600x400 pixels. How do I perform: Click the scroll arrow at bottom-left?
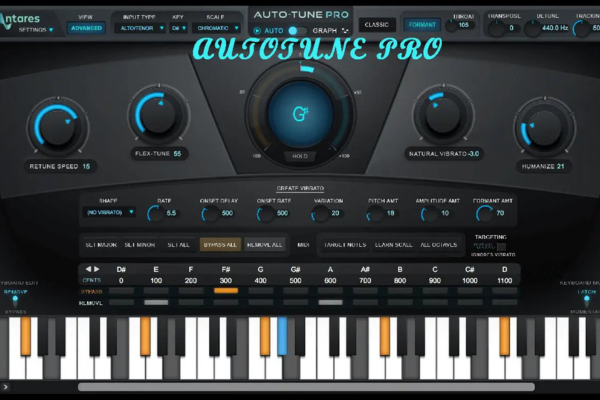5,387
